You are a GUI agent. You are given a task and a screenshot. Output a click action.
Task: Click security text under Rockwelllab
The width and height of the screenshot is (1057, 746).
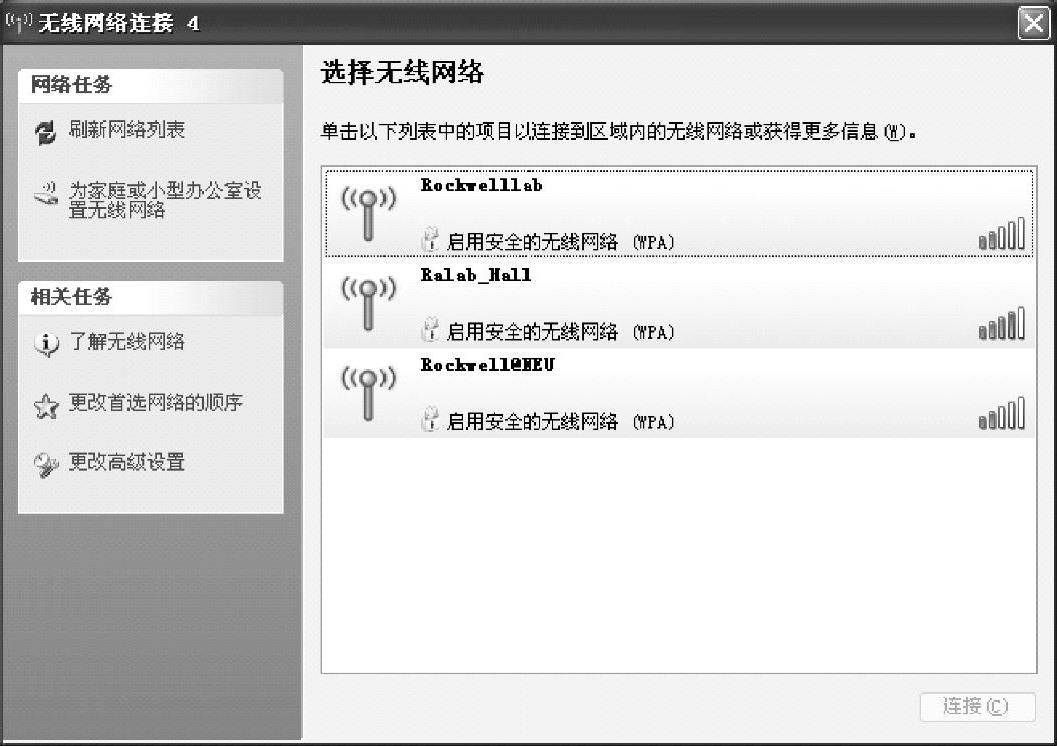point(561,242)
